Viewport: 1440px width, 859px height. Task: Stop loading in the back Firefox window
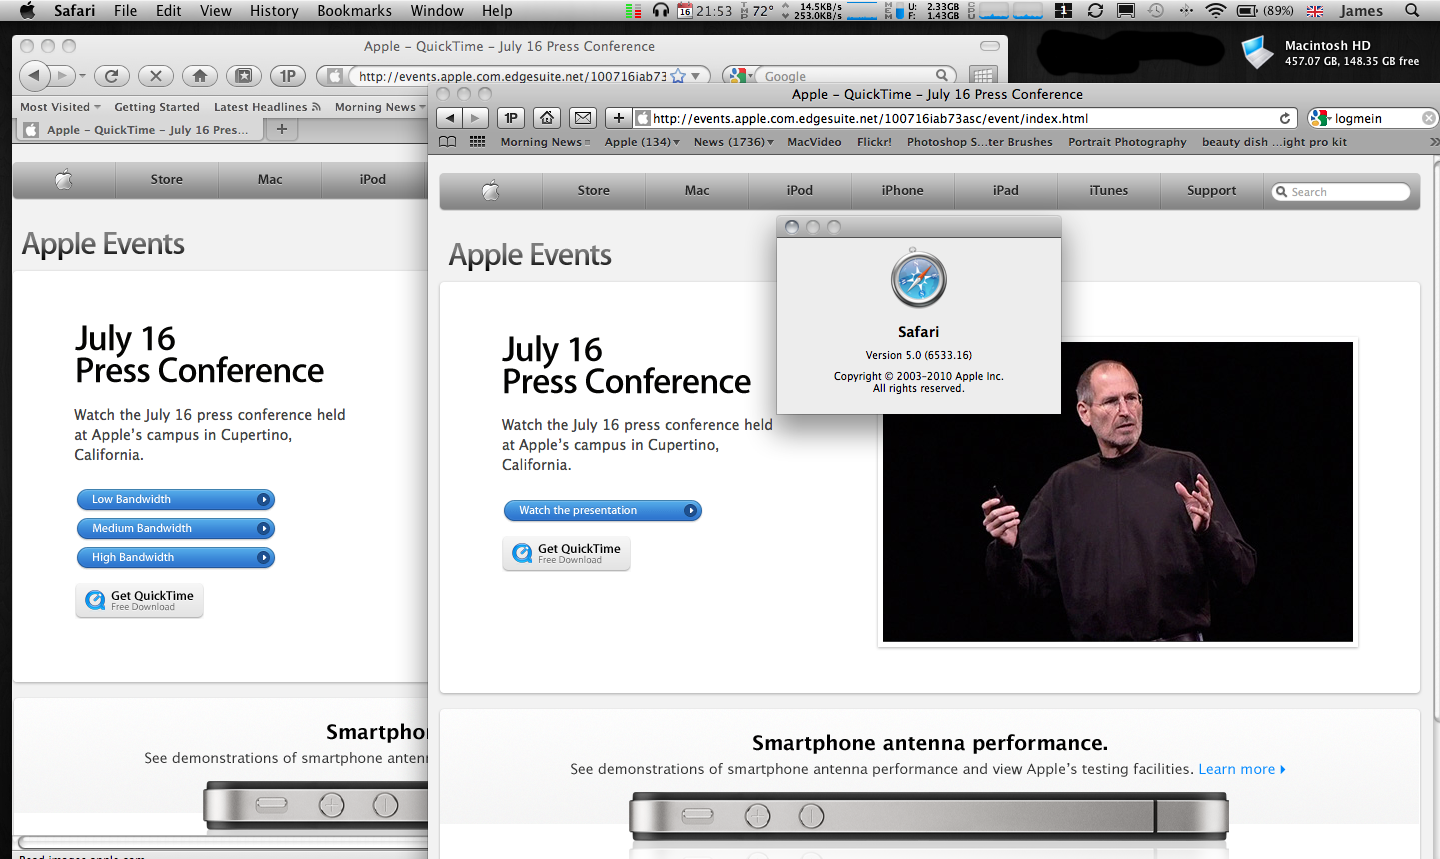tap(155, 76)
